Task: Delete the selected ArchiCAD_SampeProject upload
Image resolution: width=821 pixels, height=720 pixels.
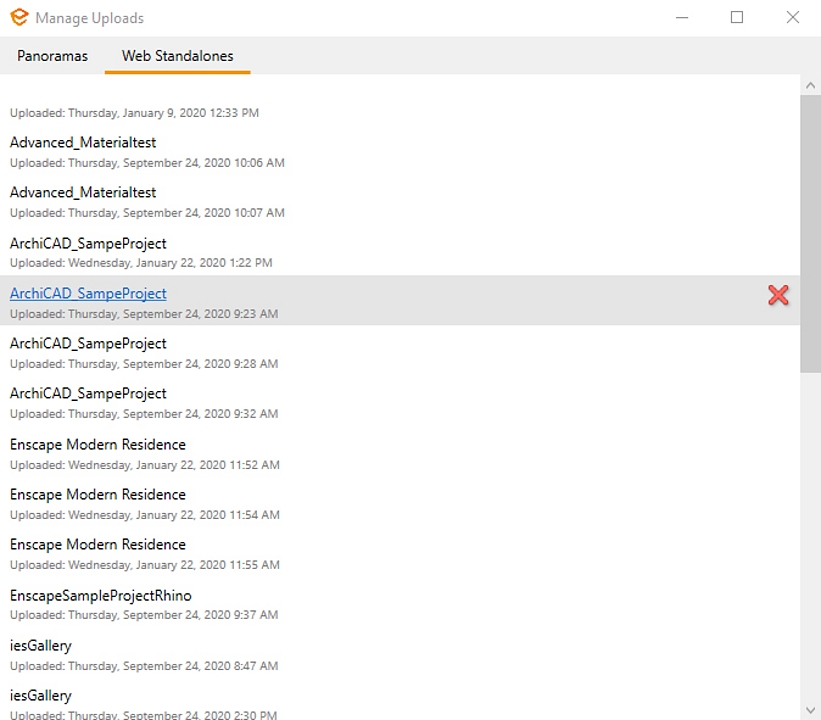Action: pyautogui.click(x=778, y=296)
